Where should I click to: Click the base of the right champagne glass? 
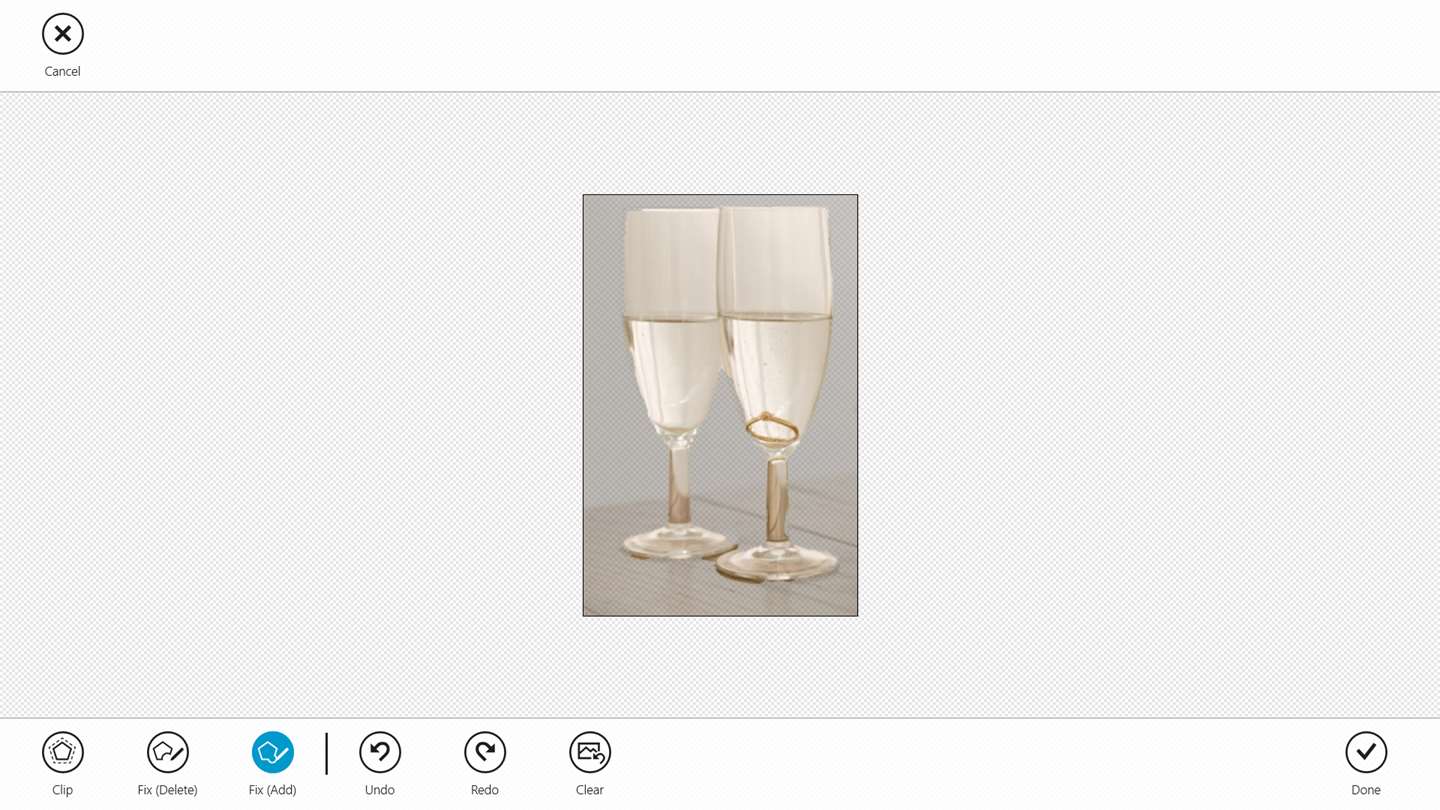click(778, 563)
